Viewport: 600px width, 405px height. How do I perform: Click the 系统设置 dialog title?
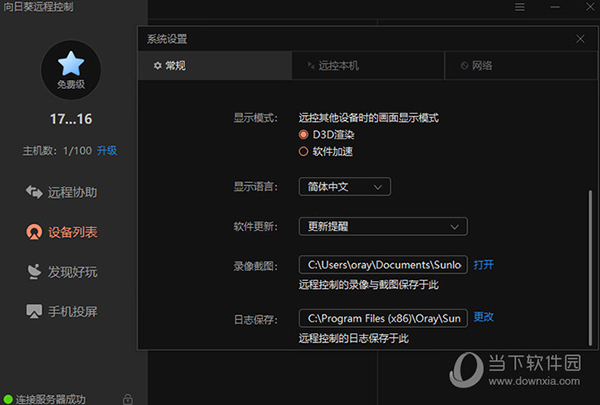pyautogui.click(x=167, y=39)
